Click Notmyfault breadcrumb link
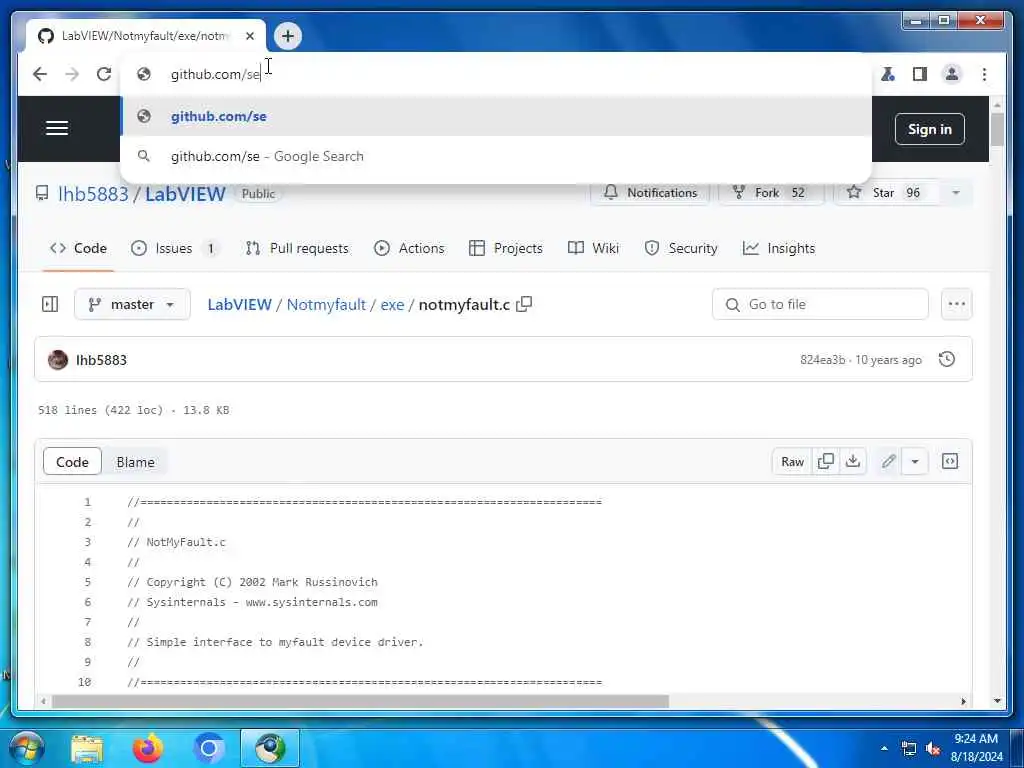The image size is (1024, 768). tap(326, 305)
